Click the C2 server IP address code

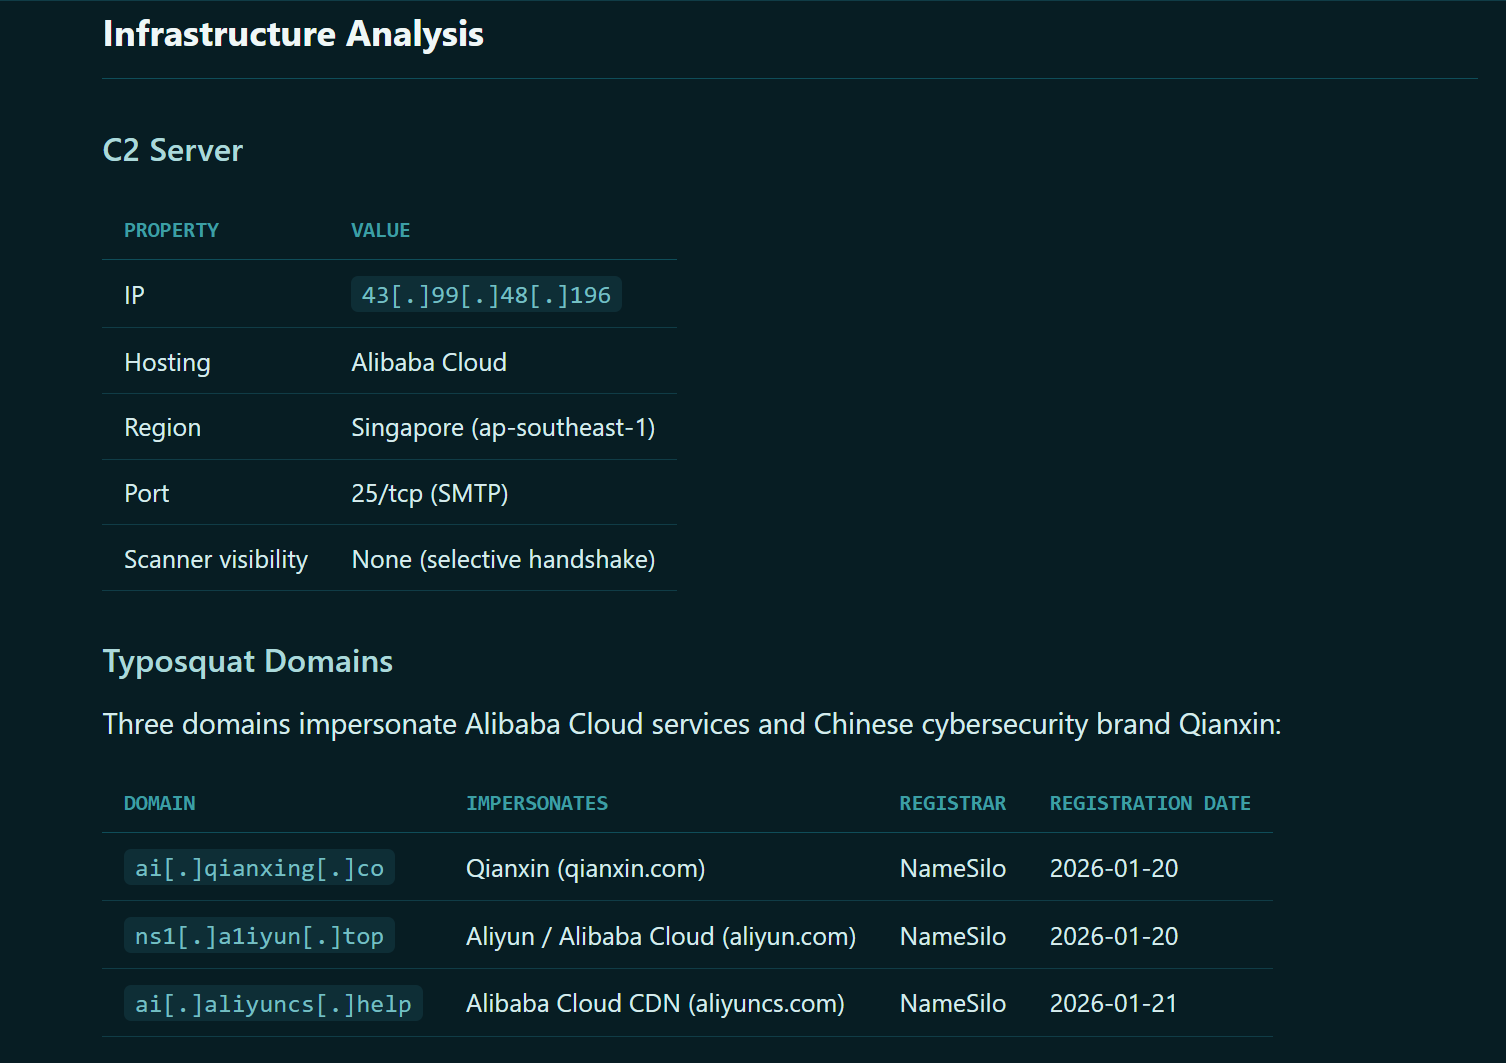[x=486, y=295]
